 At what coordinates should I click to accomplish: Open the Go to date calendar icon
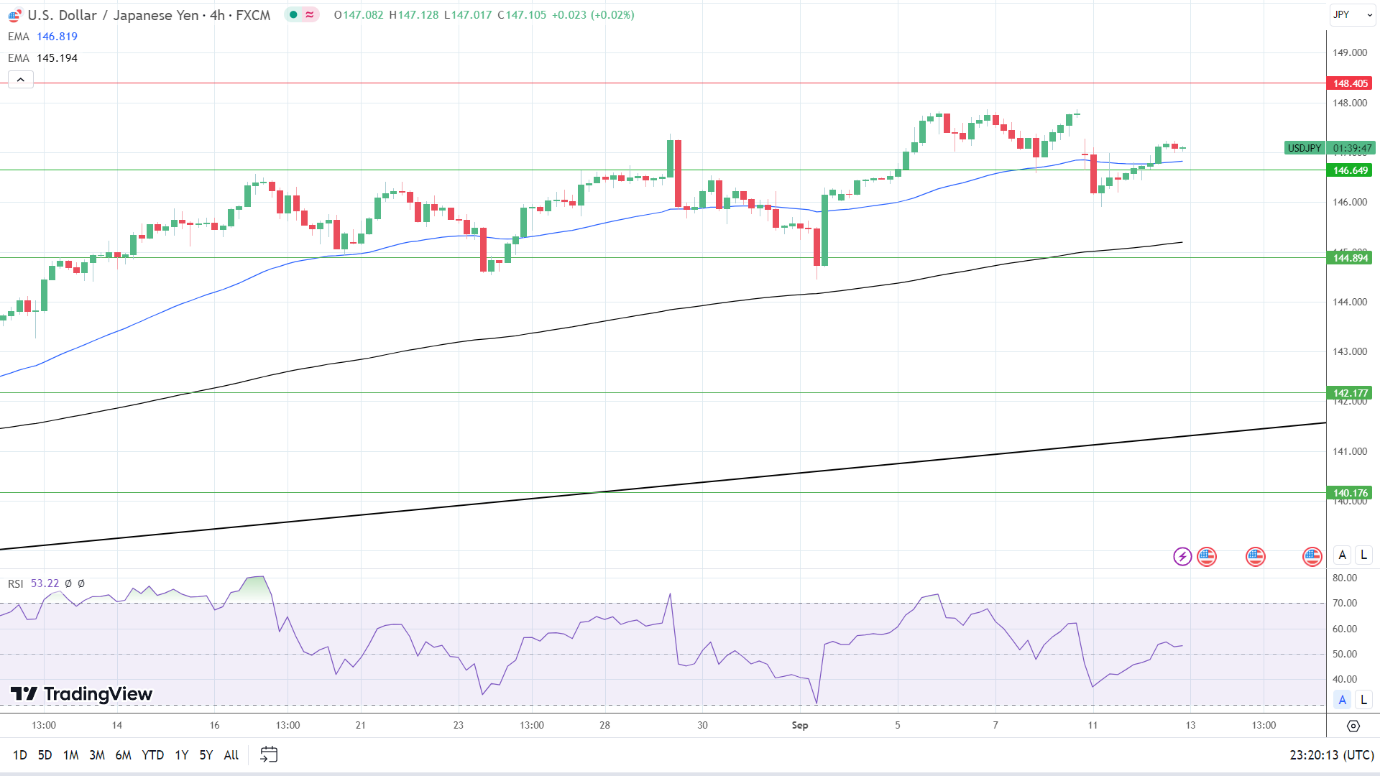click(268, 754)
